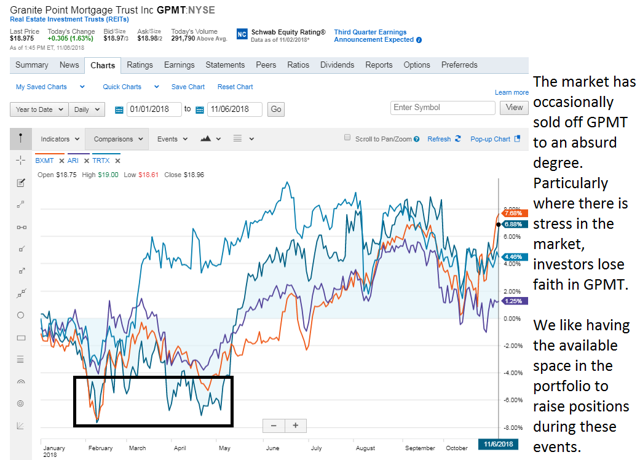Click the Enter Symbol input field
The width and height of the screenshot is (640, 460).
(442, 108)
